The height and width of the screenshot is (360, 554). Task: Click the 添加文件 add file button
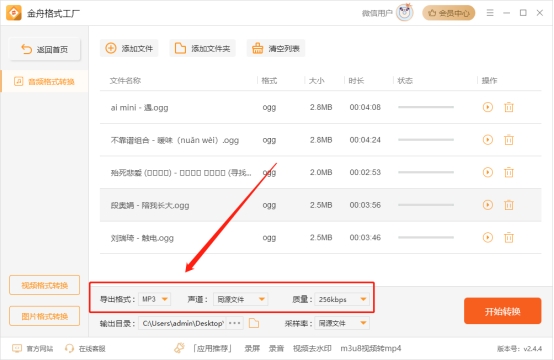pos(129,48)
